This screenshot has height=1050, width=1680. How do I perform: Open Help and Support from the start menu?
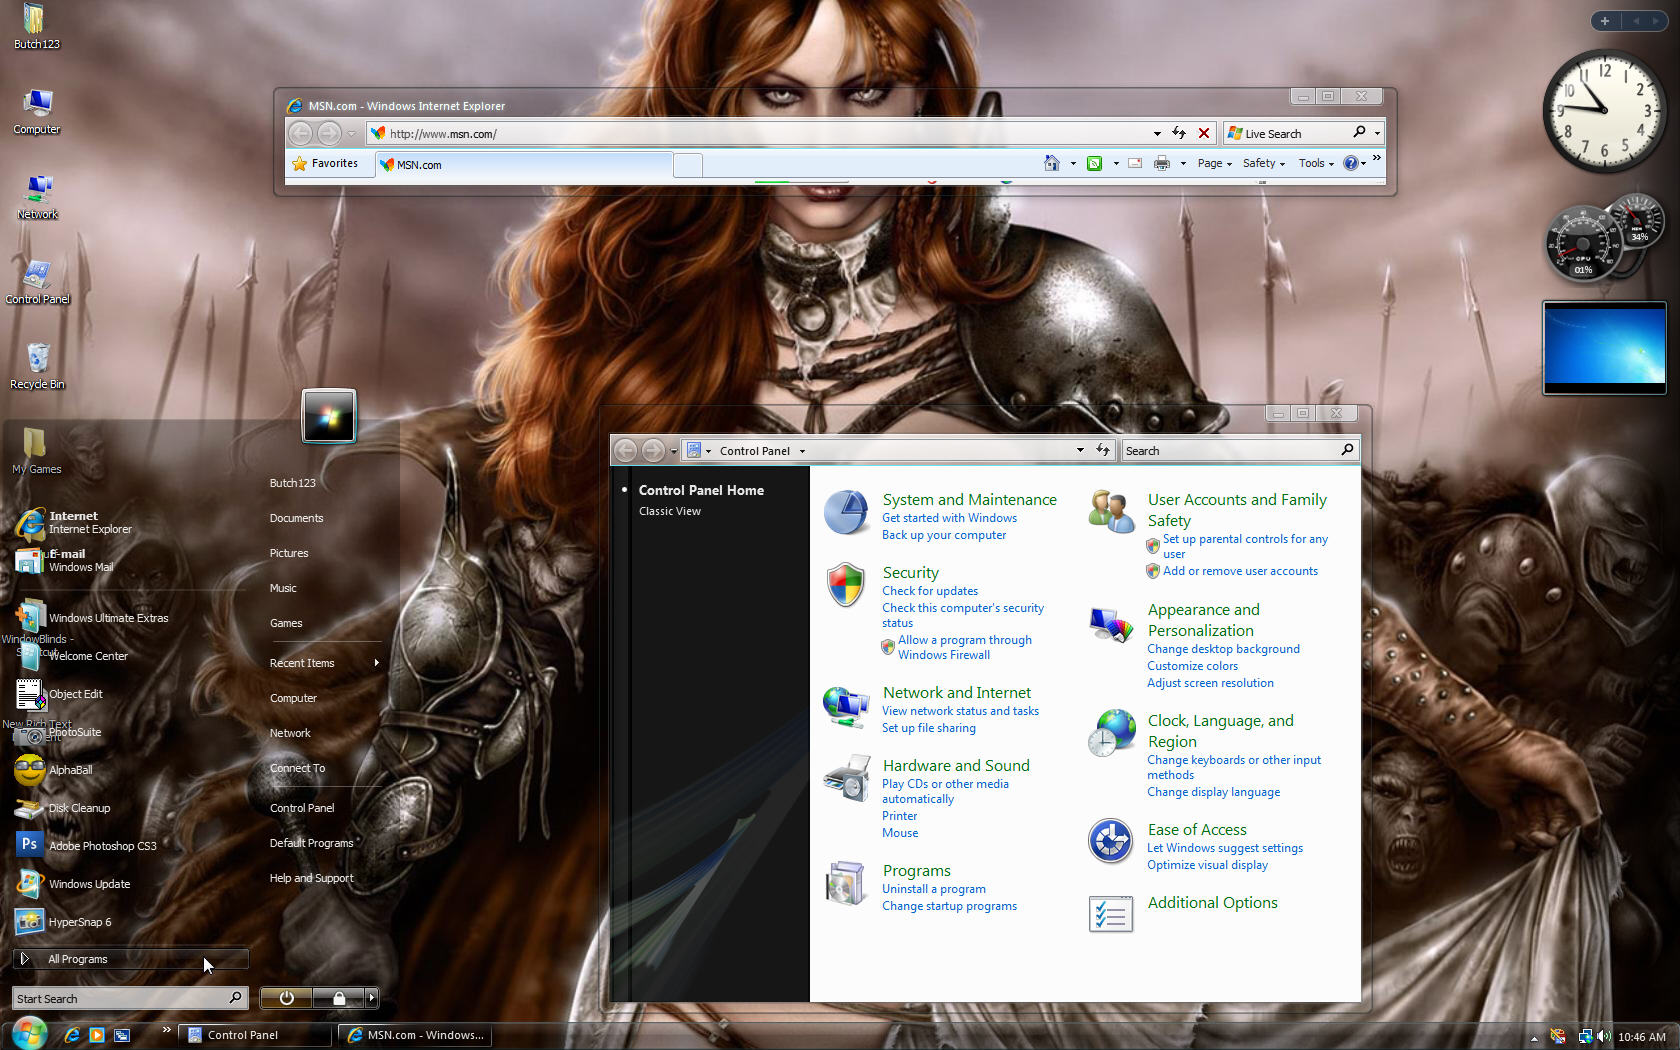tap(311, 878)
